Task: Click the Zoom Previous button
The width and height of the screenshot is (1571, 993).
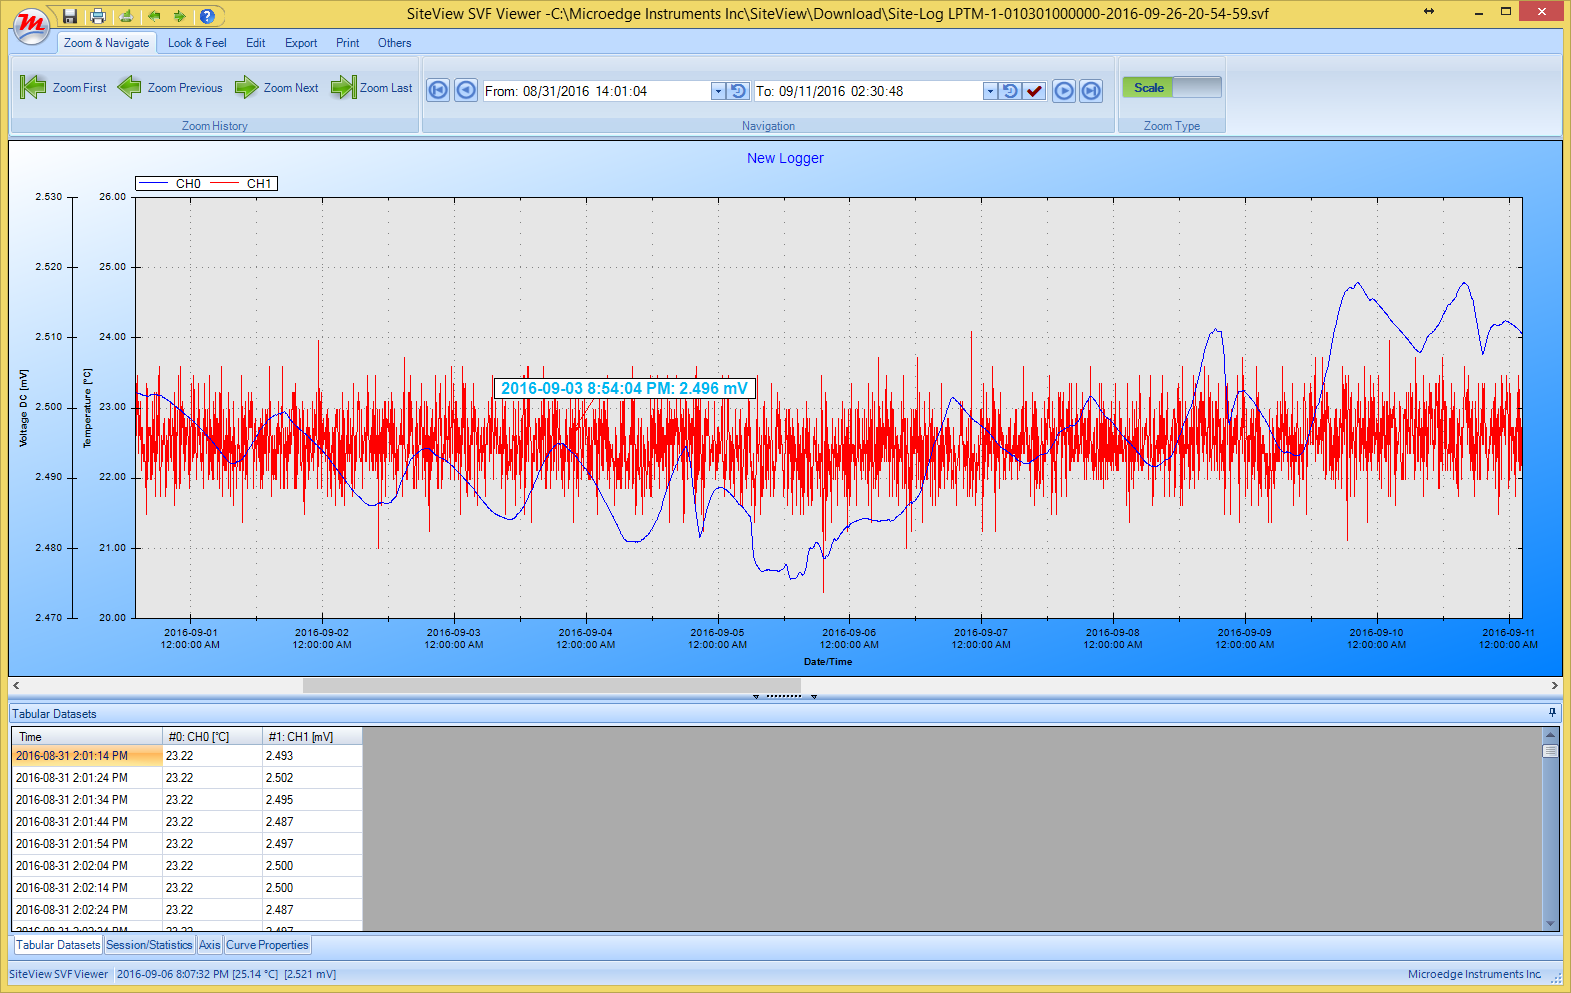Action: coord(170,88)
